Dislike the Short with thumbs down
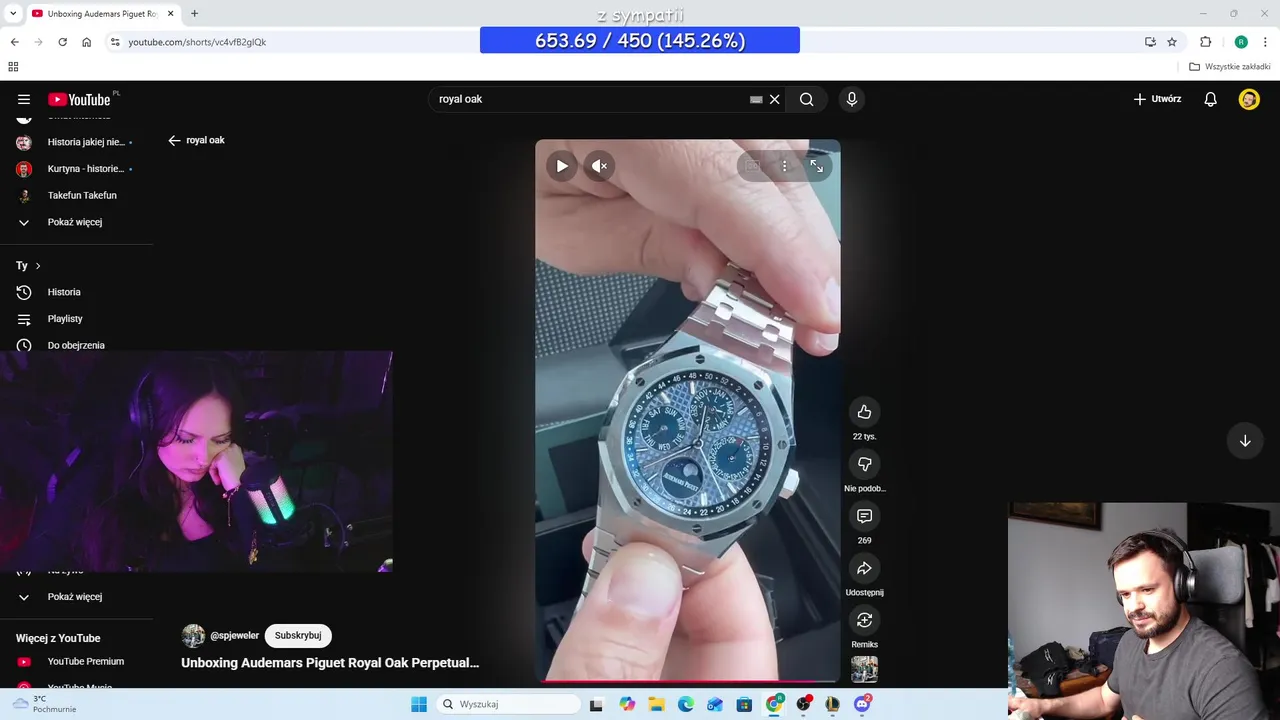This screenshot has width=1280, height=720. [864, 464]
